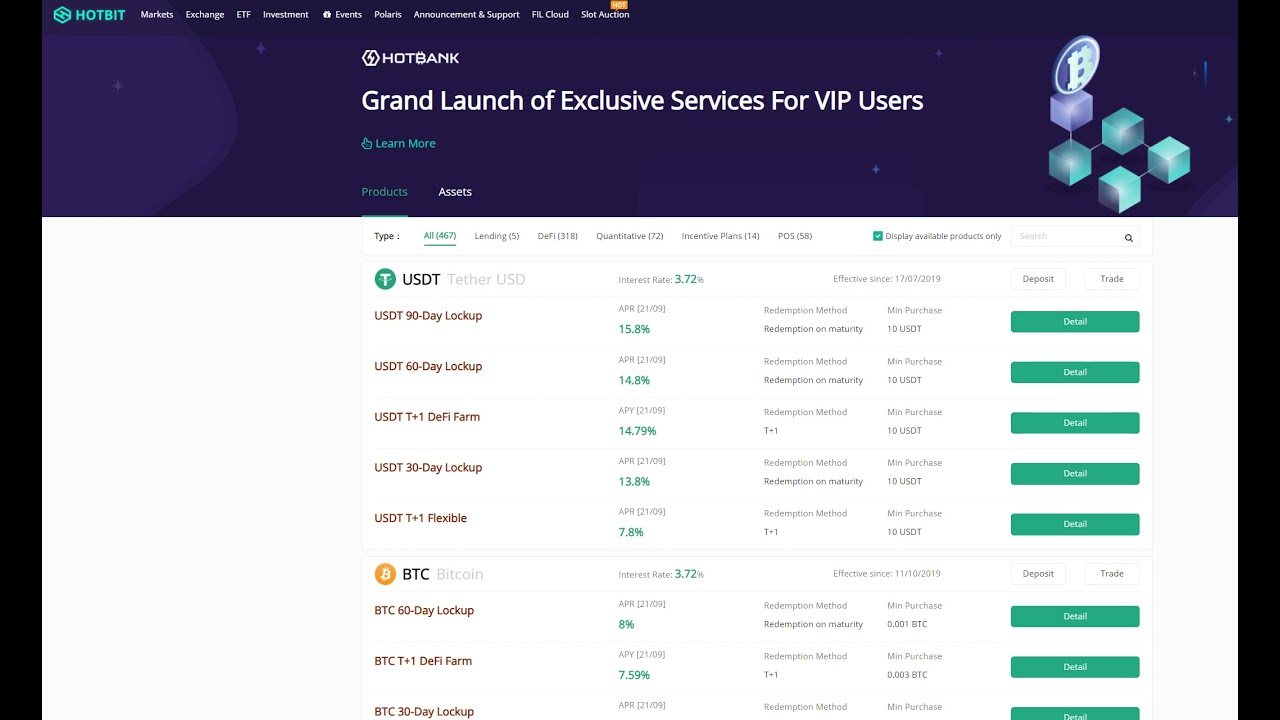The width and height of the screenshot is (1280, 720).
Task: Open the Exchange menu
Action: pyautogui.click(x=205, y=15)
